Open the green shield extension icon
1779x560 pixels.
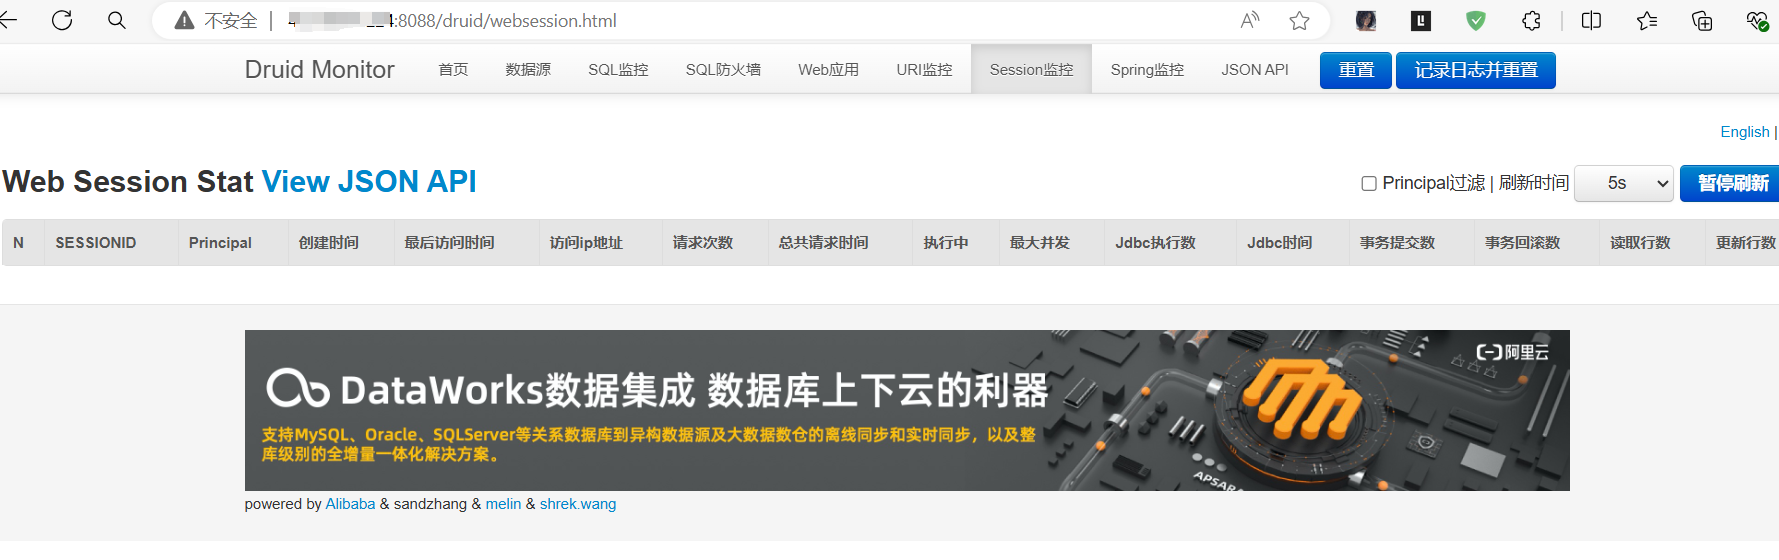click(1476, 20)
